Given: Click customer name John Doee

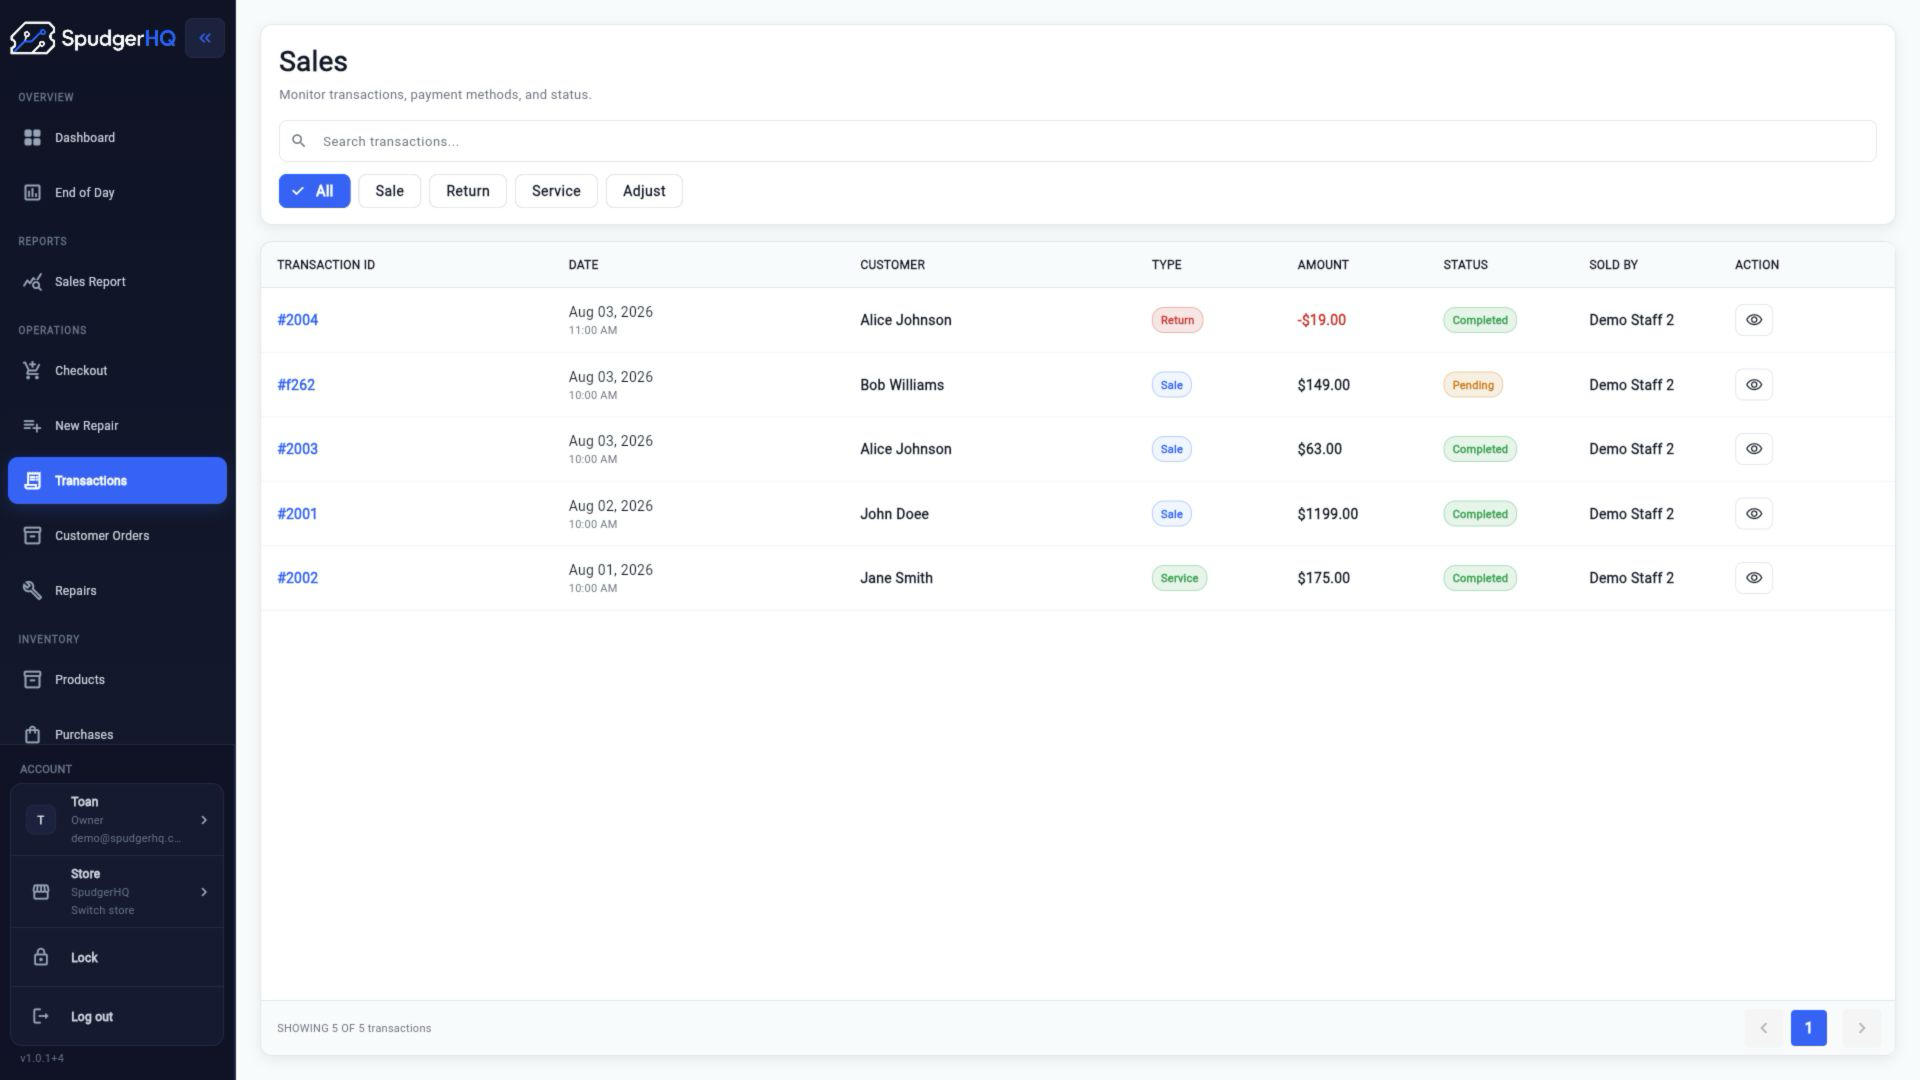Looking at the screenshot, I should (x=894, y=514).
